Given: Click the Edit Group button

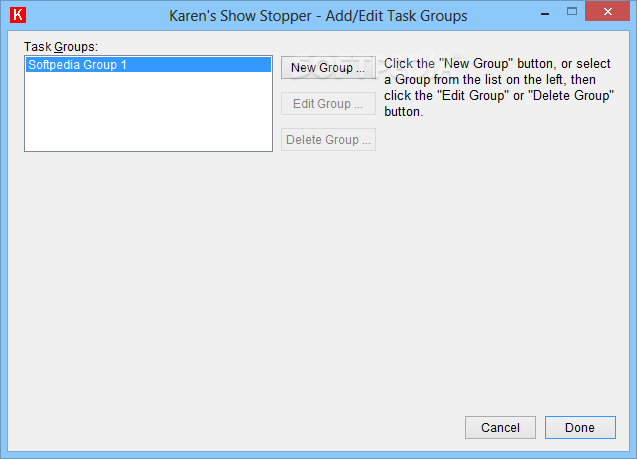Looking at the screenshot, I should click(x=328, y=104).
